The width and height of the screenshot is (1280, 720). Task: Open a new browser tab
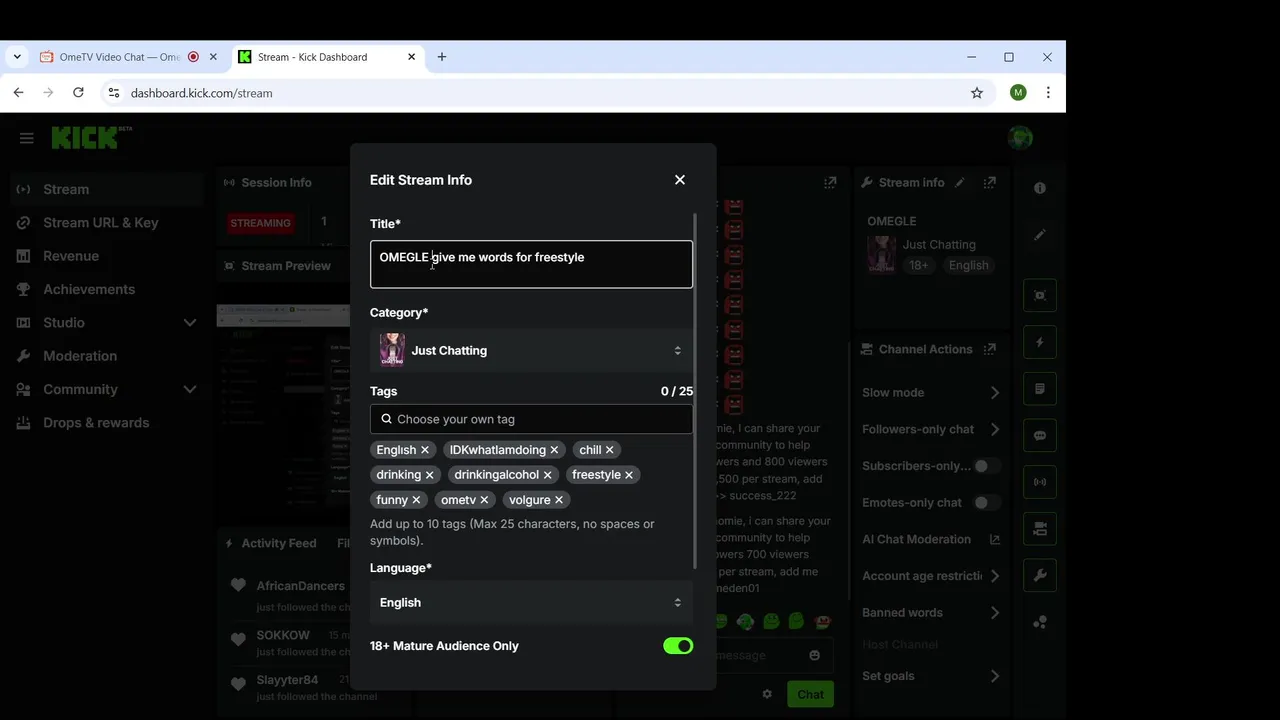[x=442, y=57]
